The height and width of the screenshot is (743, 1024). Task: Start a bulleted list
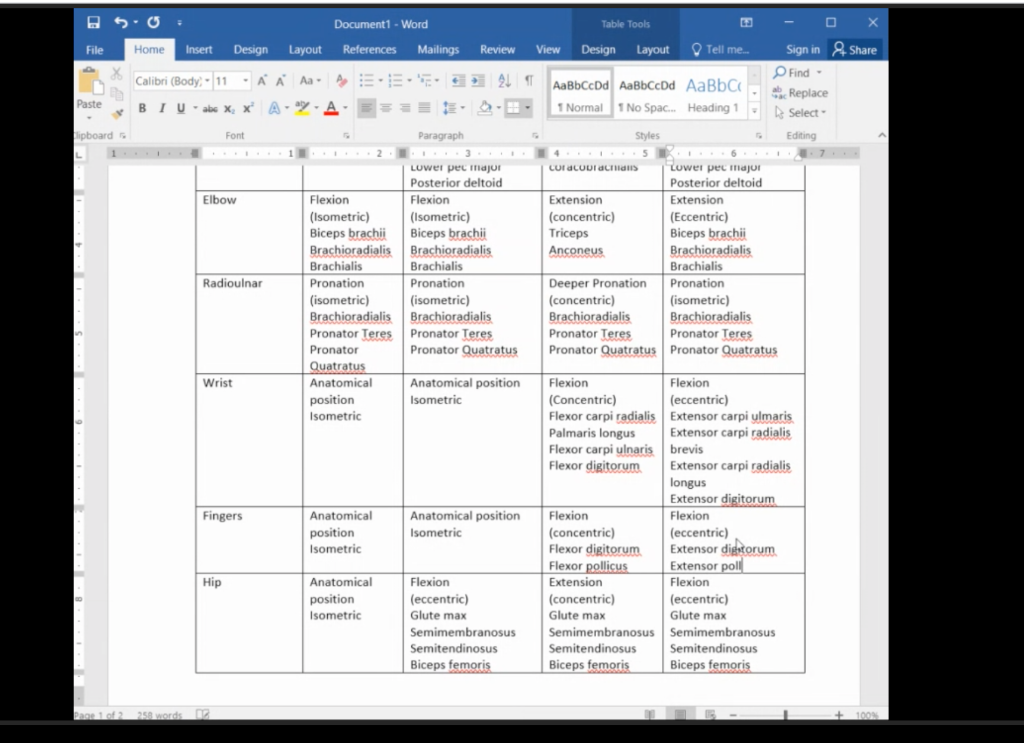pos(366,81)
